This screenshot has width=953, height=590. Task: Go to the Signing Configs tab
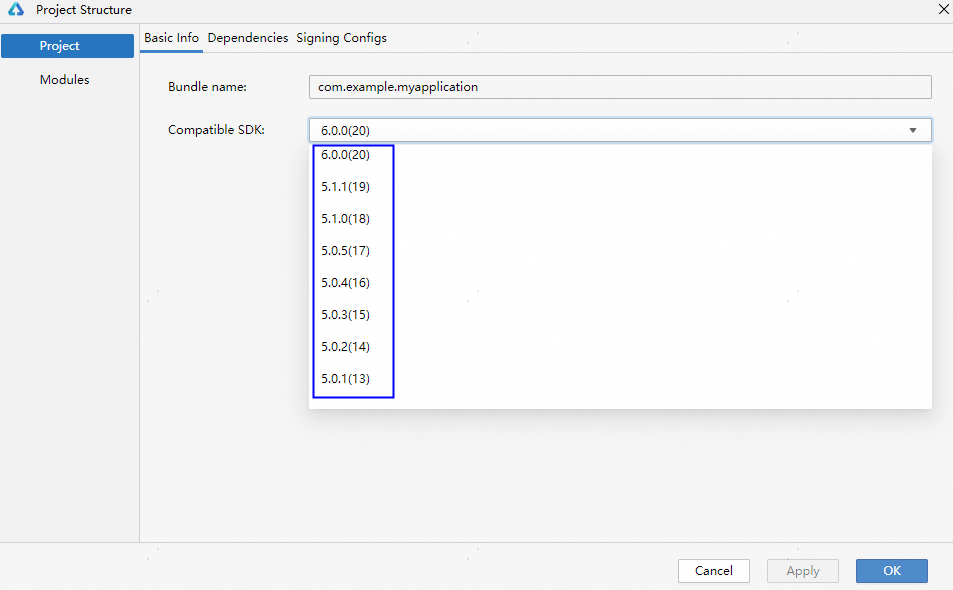point(341,38)
